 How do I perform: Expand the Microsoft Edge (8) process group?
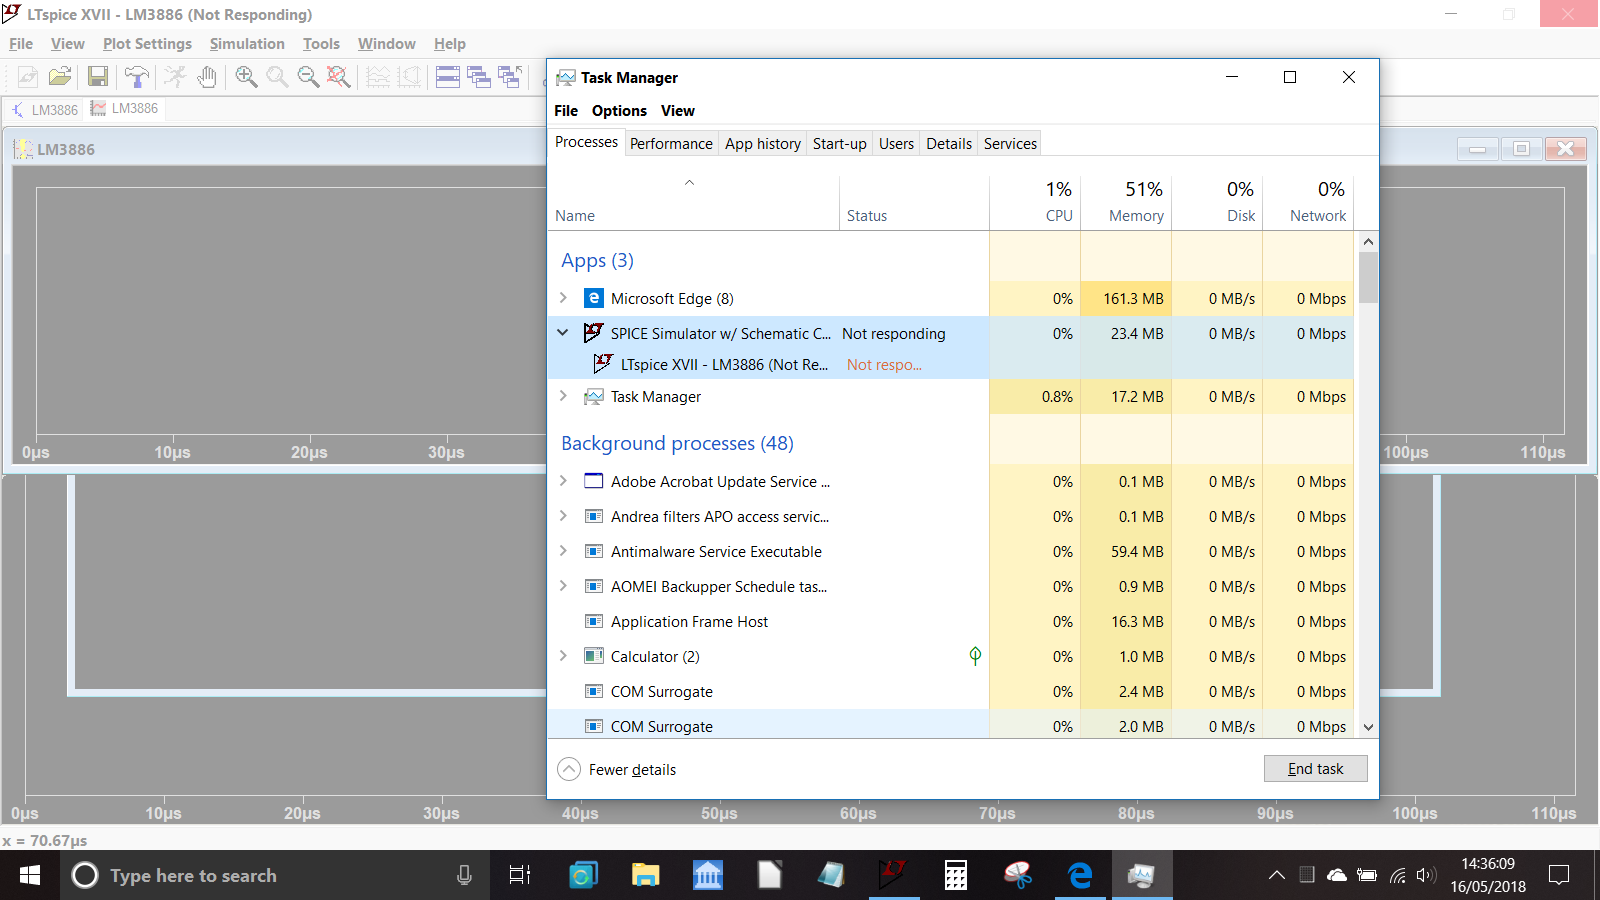[x=563, y=298]
